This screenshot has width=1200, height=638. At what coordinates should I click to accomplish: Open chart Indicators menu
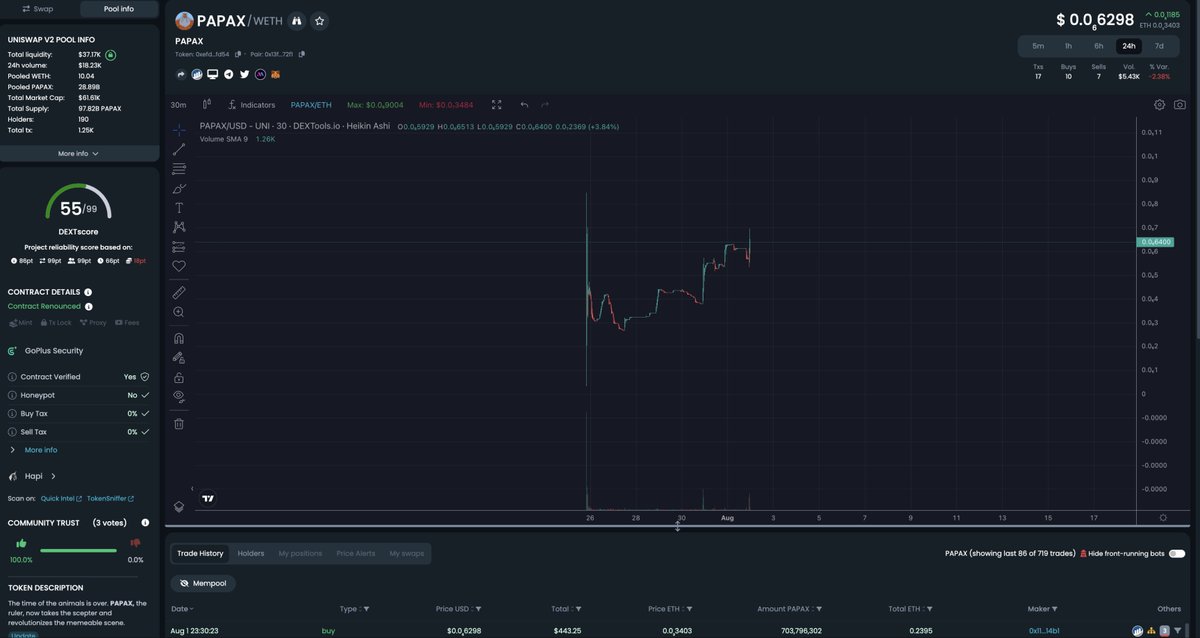coord(252,104)
